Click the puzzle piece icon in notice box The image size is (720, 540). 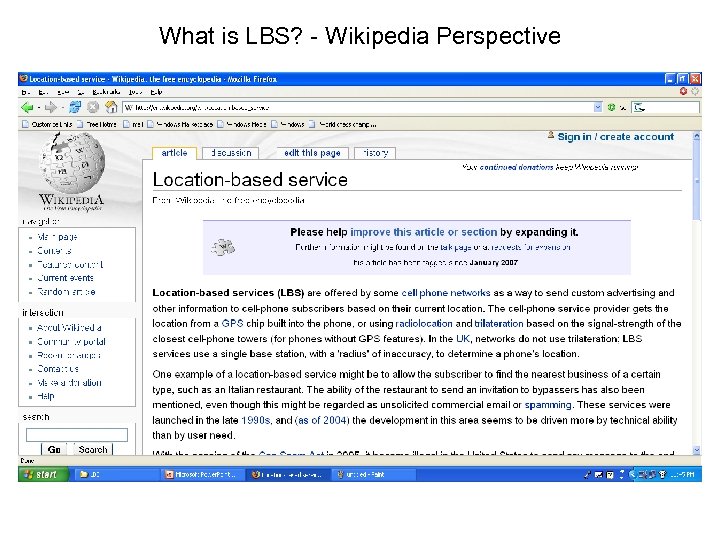(x=223, y=247)
